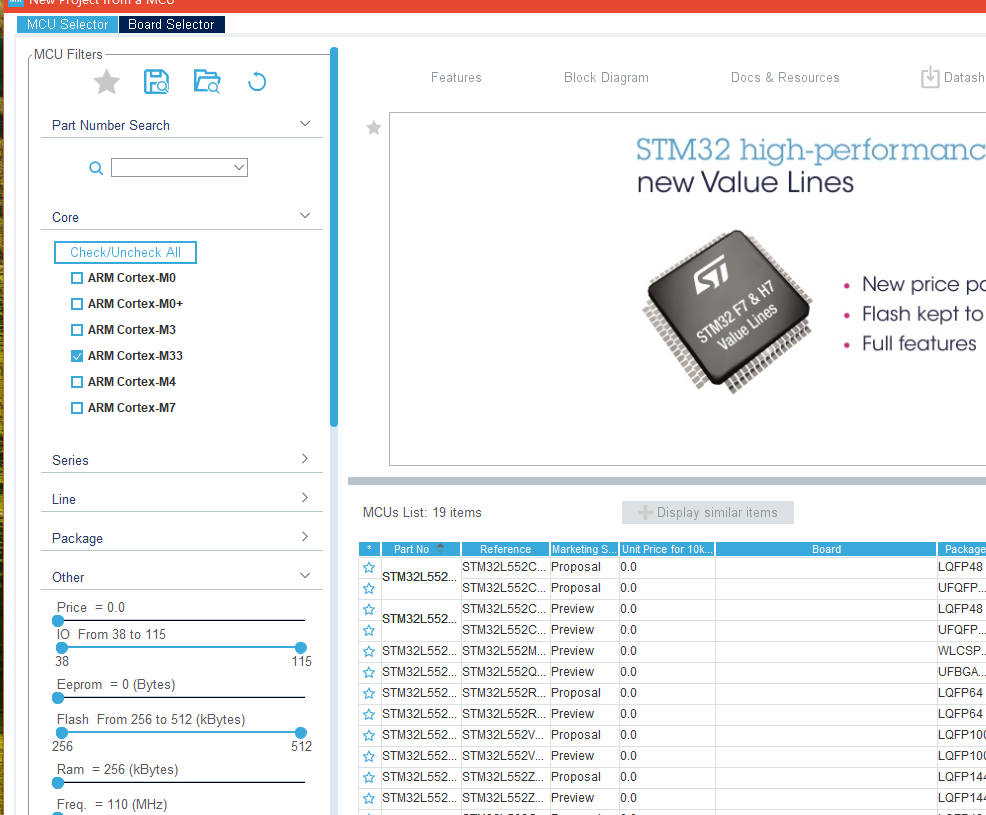Click the Flash maximum slider handle at 512
This screenshot has height=815, width=986.
(301, 733)
